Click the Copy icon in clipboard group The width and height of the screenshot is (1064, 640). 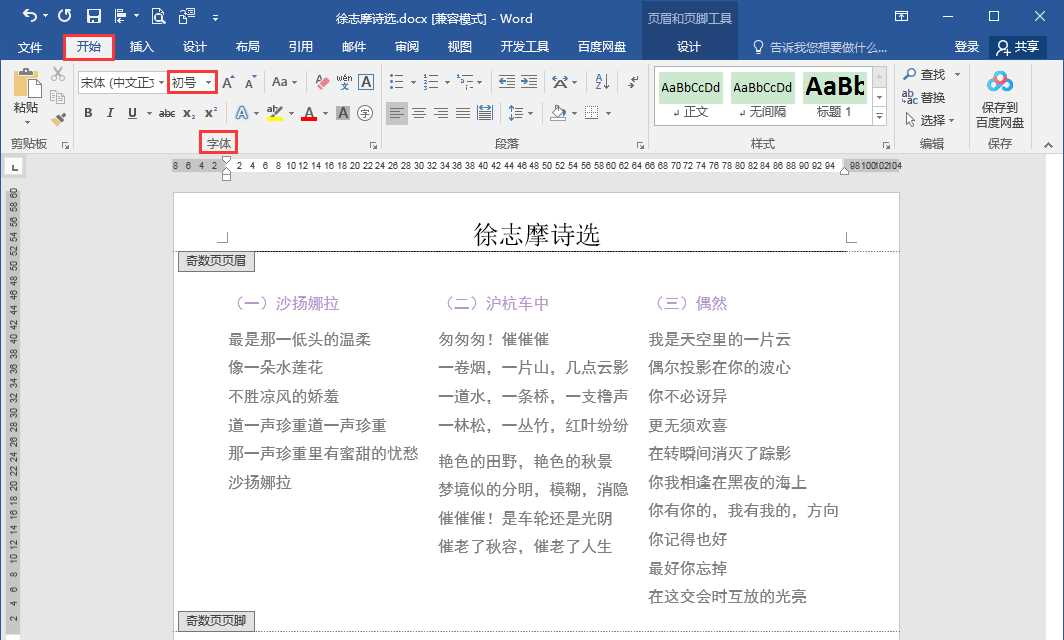(x=58, y=96)
